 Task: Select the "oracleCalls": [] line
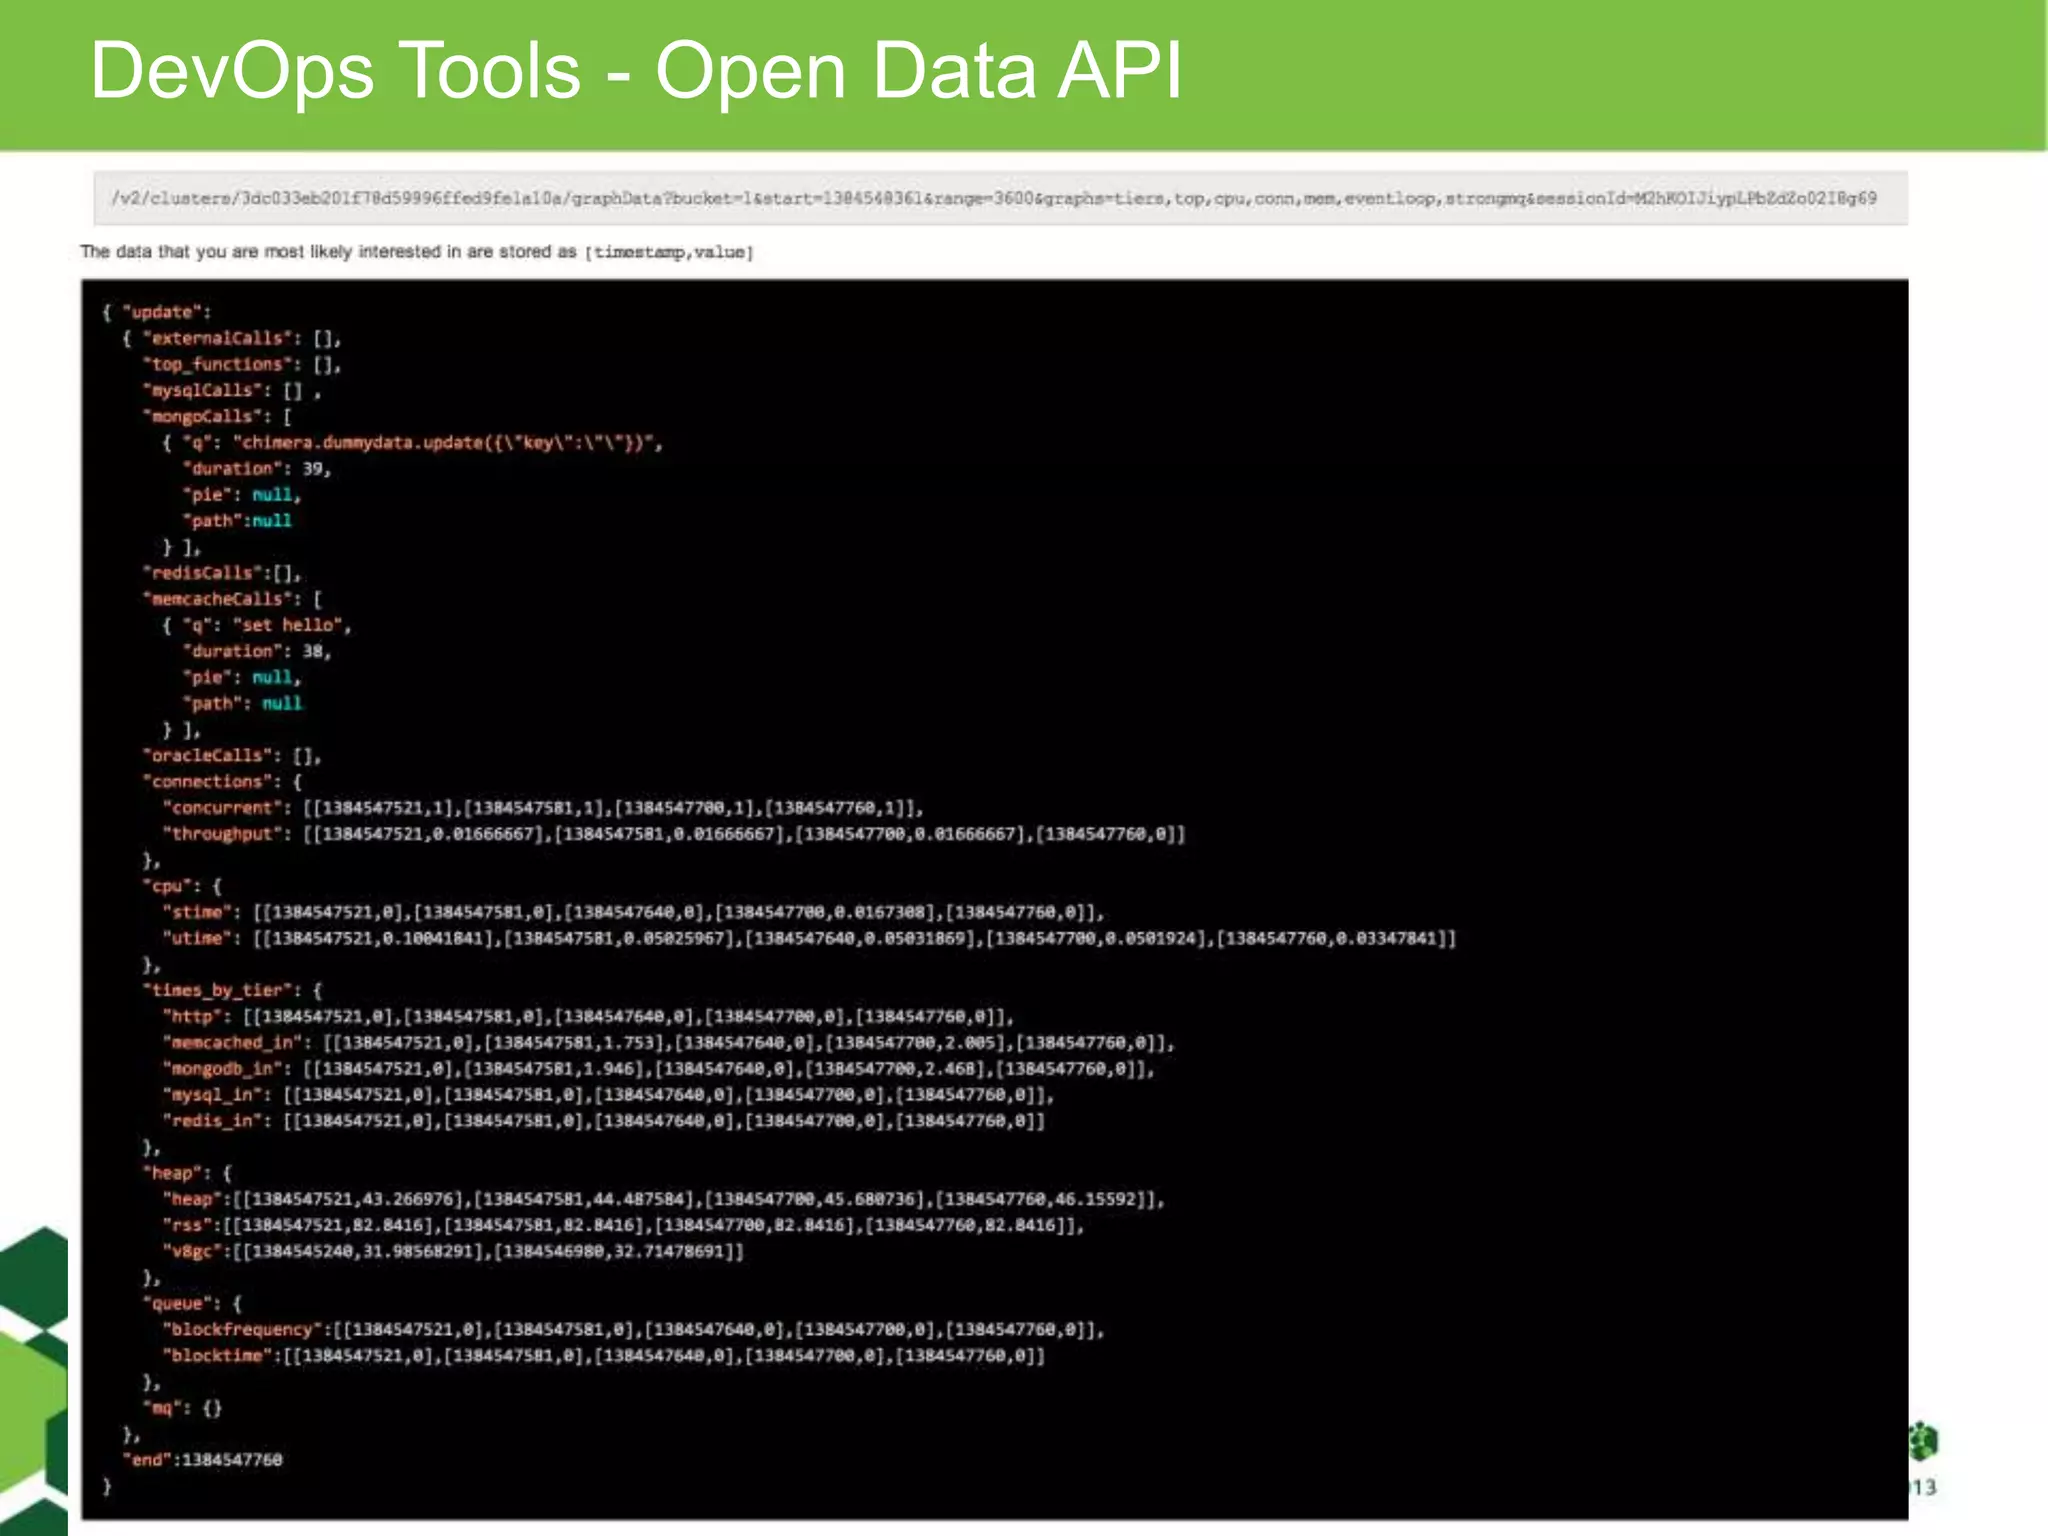(232, 755)
